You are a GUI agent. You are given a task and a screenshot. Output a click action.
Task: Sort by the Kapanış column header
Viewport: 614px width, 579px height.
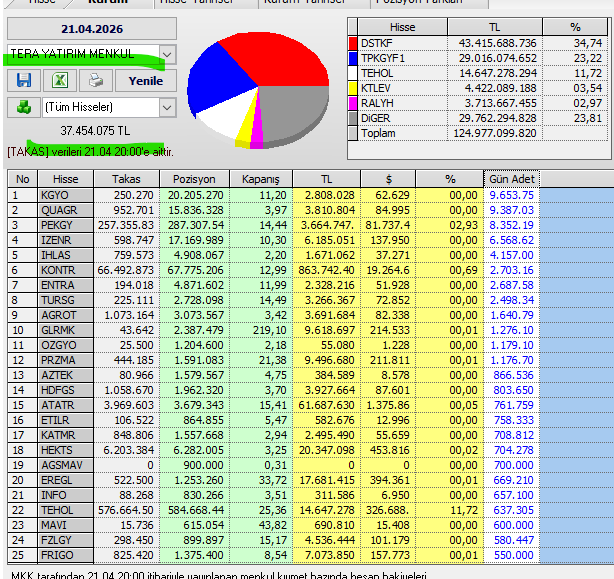261,179
